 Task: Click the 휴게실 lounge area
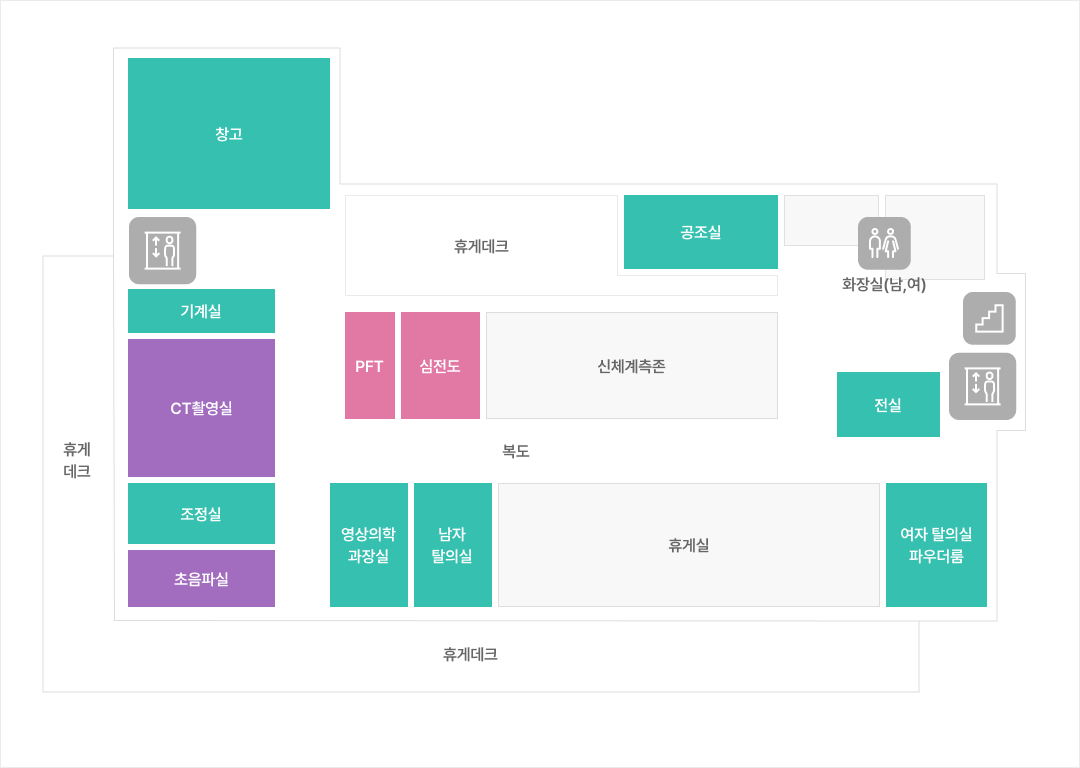pyautogui.click(x=689, y=545)
